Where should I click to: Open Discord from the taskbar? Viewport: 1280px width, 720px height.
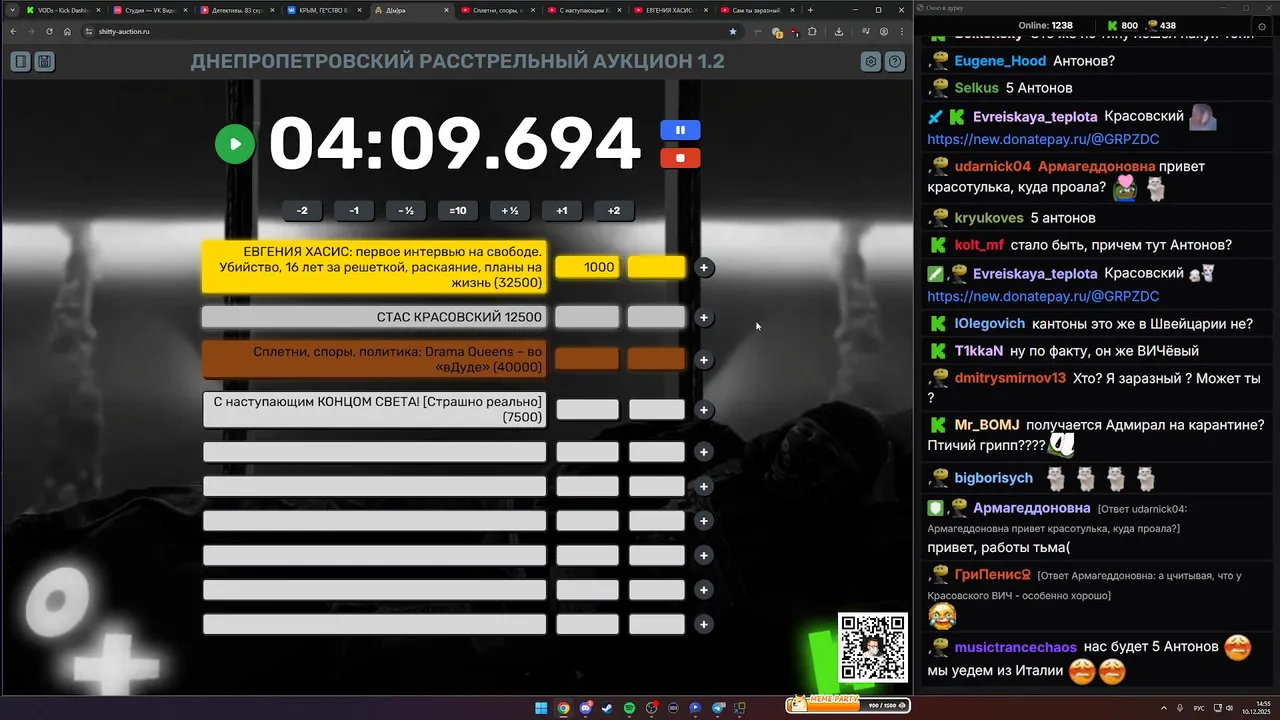click(585, 708)
